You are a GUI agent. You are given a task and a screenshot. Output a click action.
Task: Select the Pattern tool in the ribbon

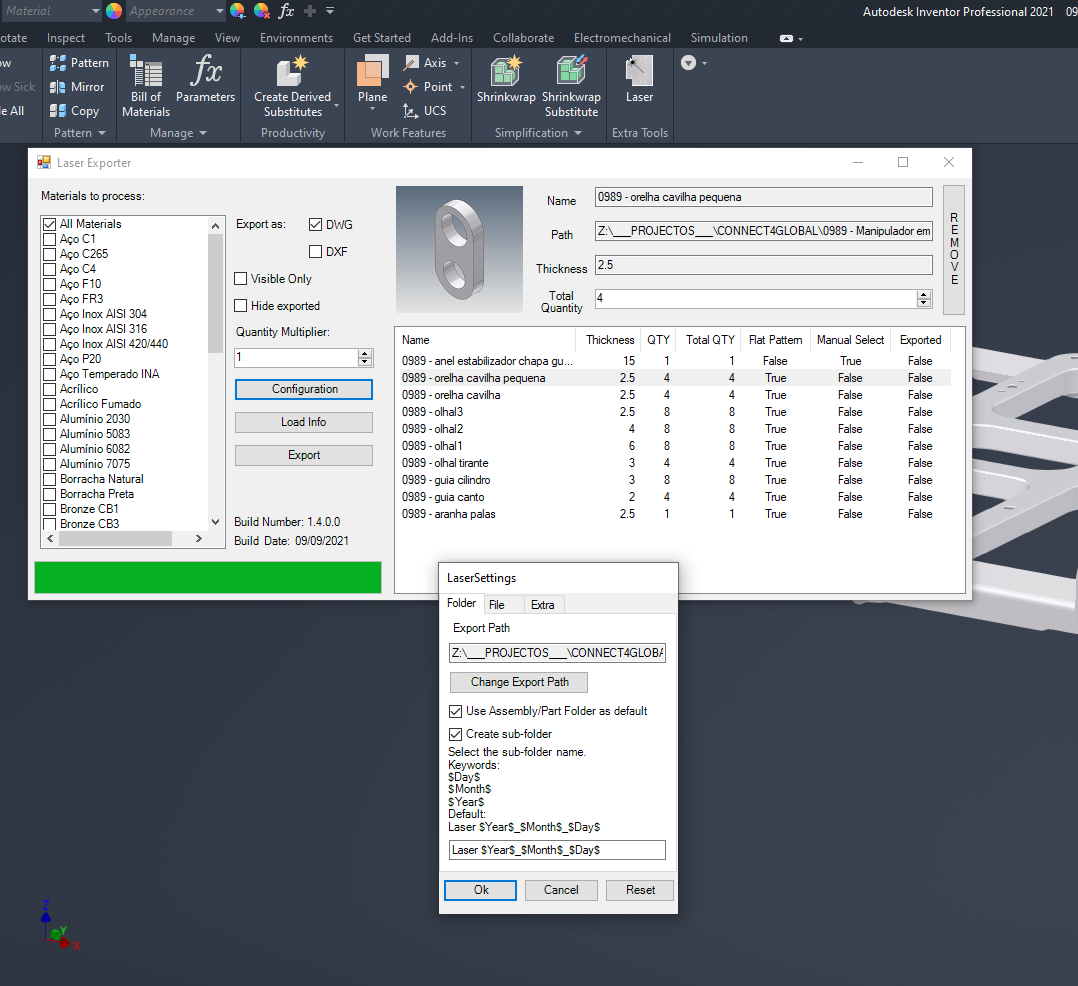click(x=80, y=63)
